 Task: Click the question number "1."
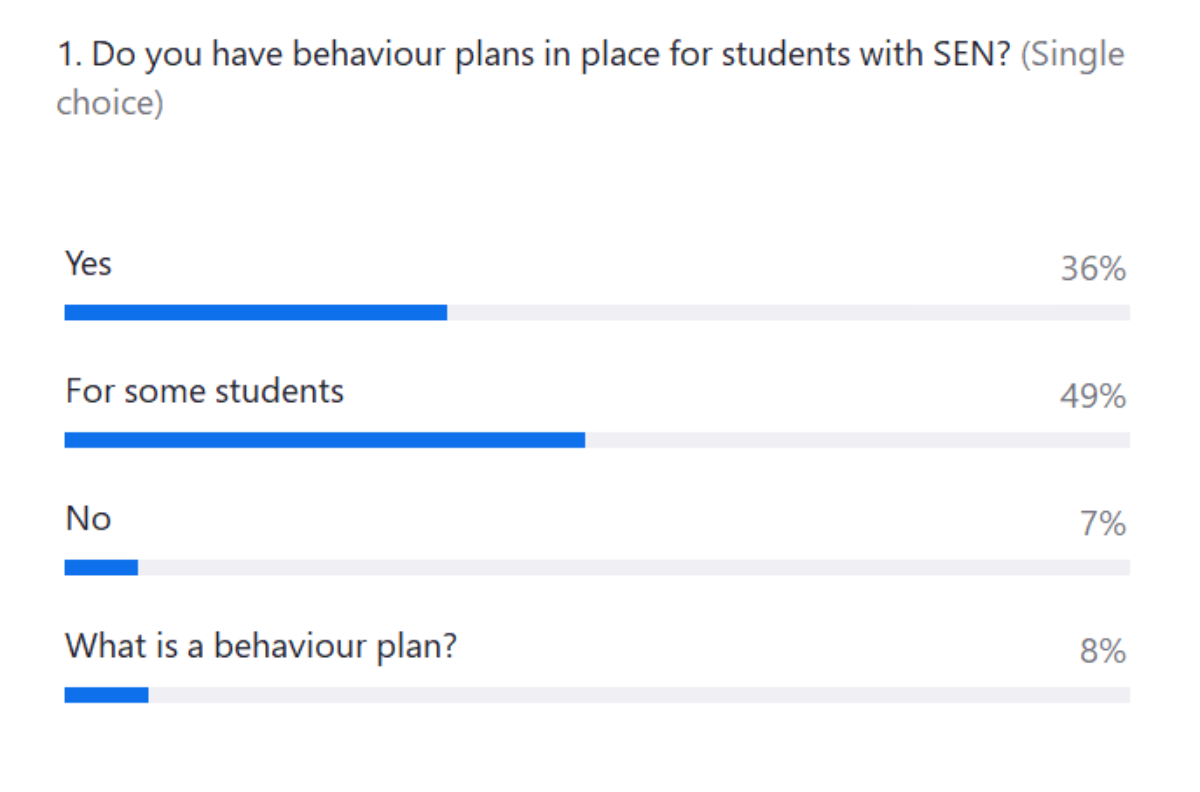coord(70,55)
